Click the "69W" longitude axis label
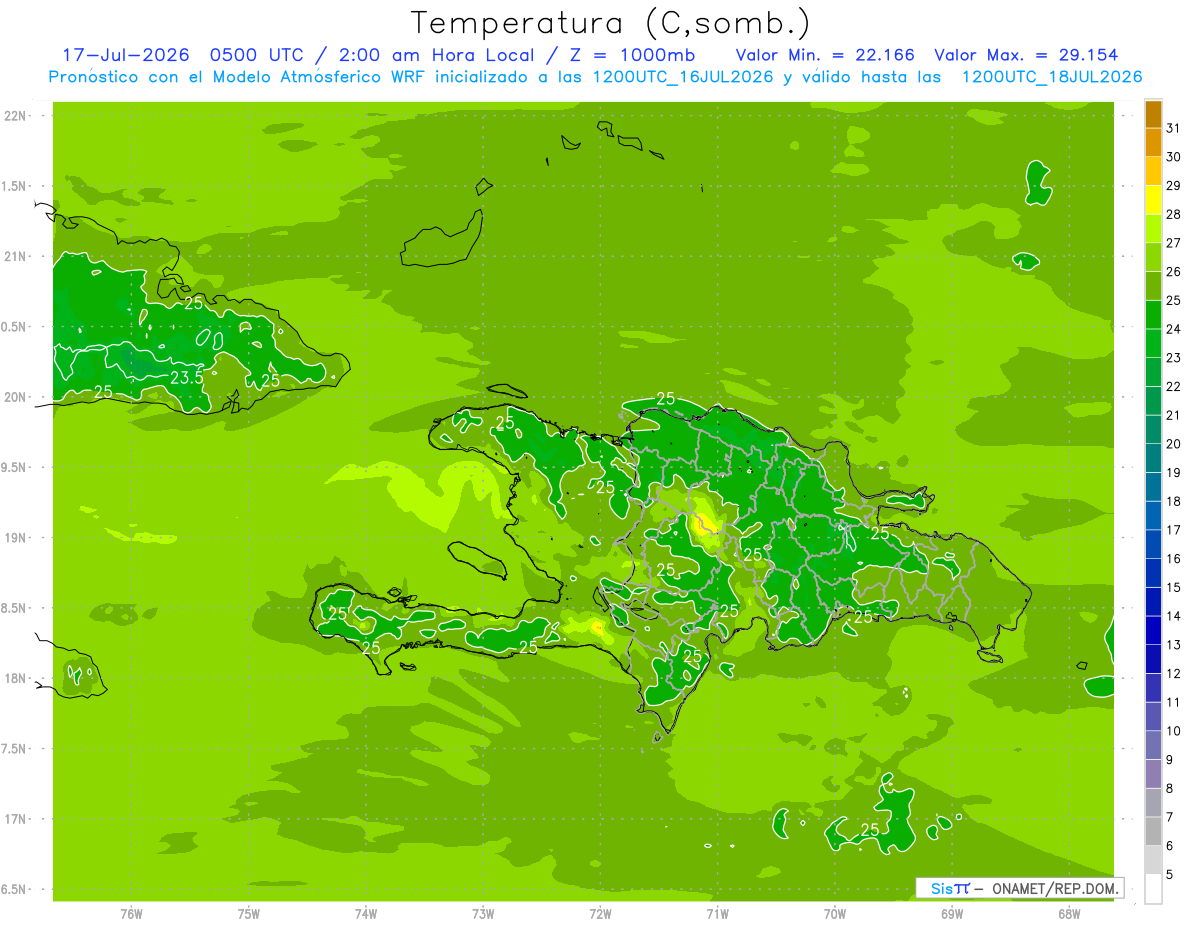1200x927 pixels. pyautogui.click(x=952, y=914)
